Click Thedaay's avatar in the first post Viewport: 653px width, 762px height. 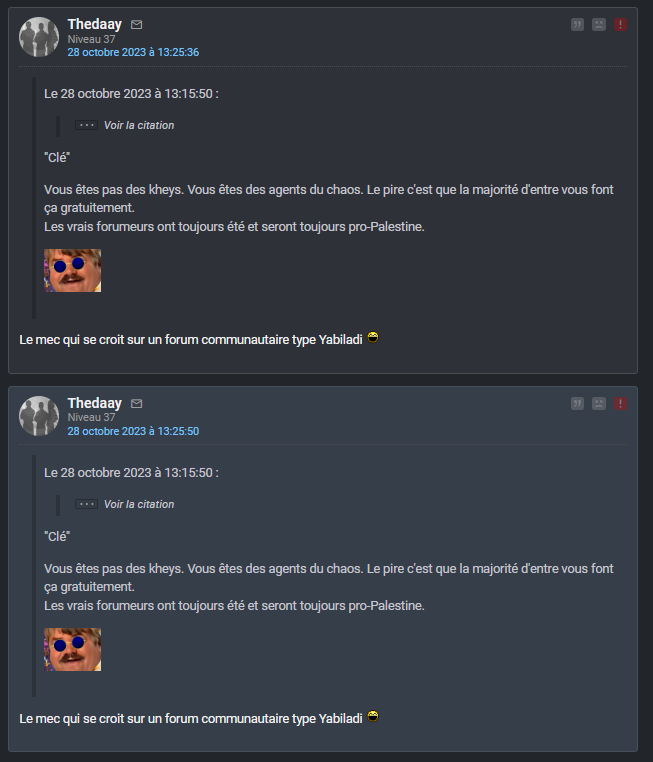[x=40, y=37]
